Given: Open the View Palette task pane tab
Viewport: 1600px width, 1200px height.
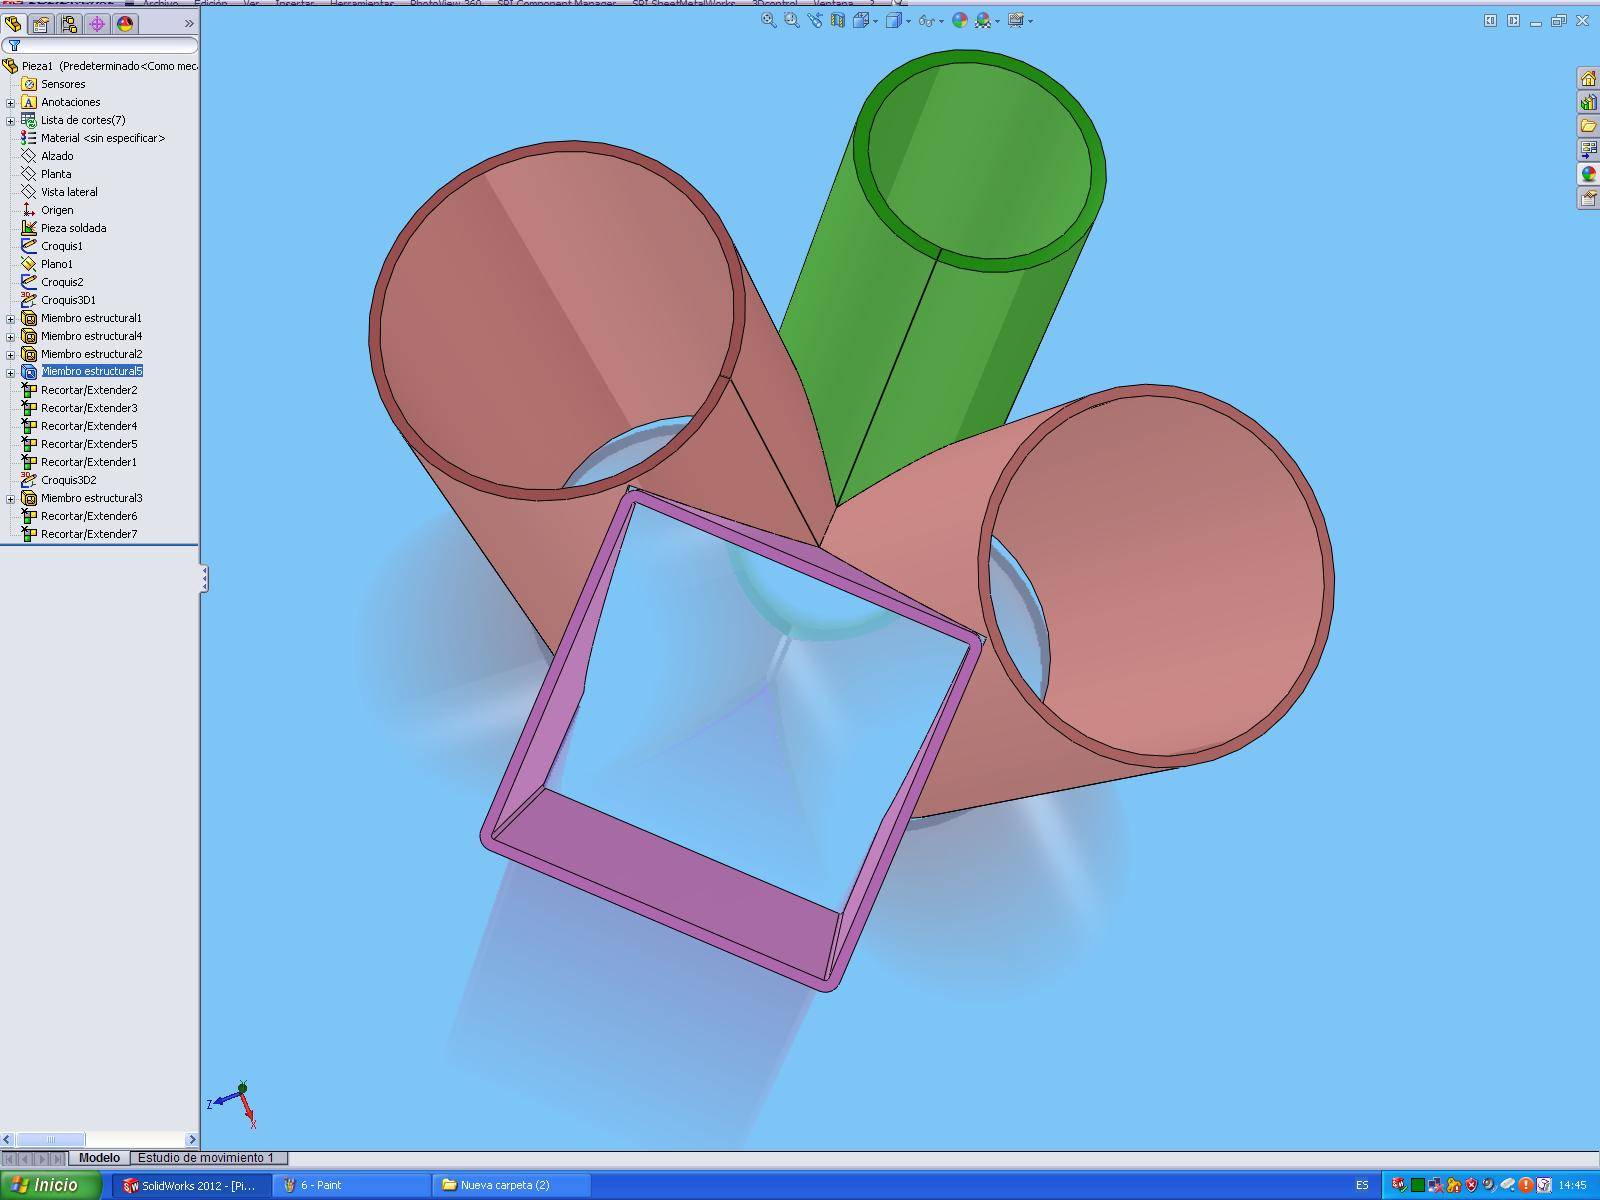Looking at the screenshot, I should point(1588,150).
